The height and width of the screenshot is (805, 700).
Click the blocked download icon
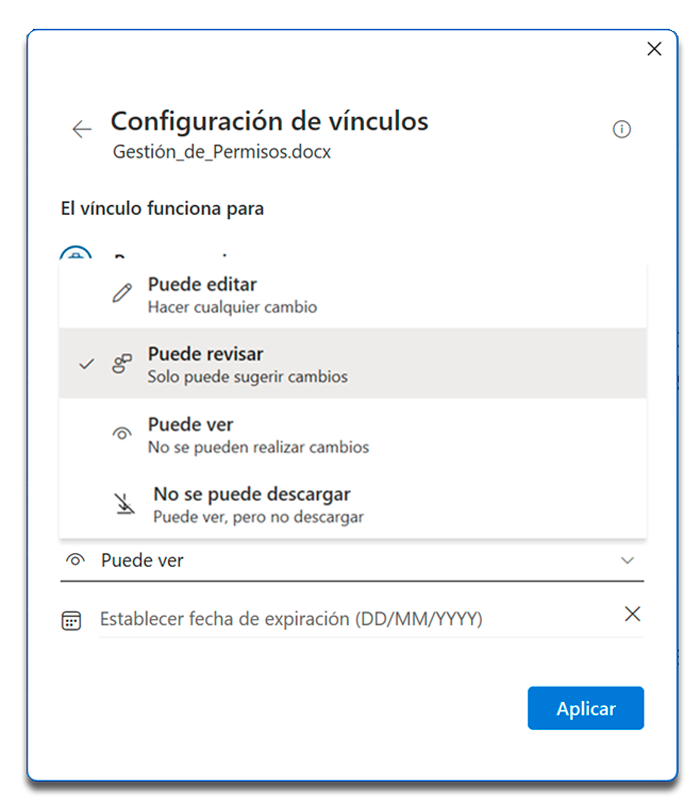pyautogui.click(x=124, y=505)
